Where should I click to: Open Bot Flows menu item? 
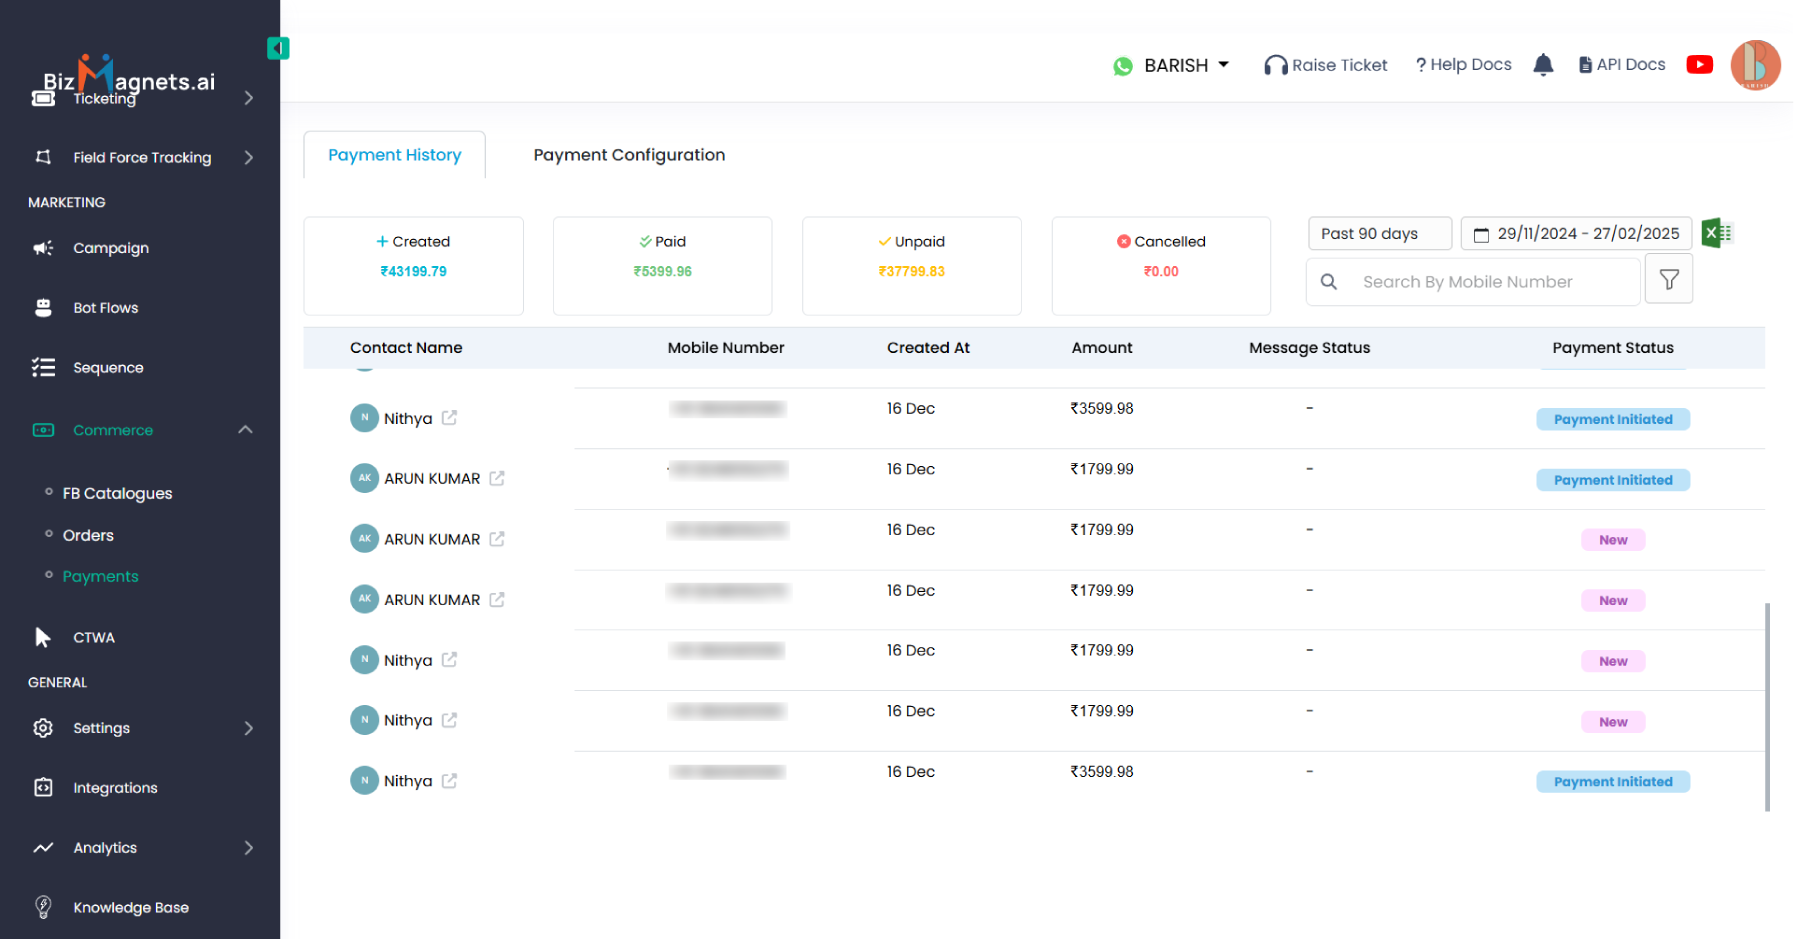[105, 308]
